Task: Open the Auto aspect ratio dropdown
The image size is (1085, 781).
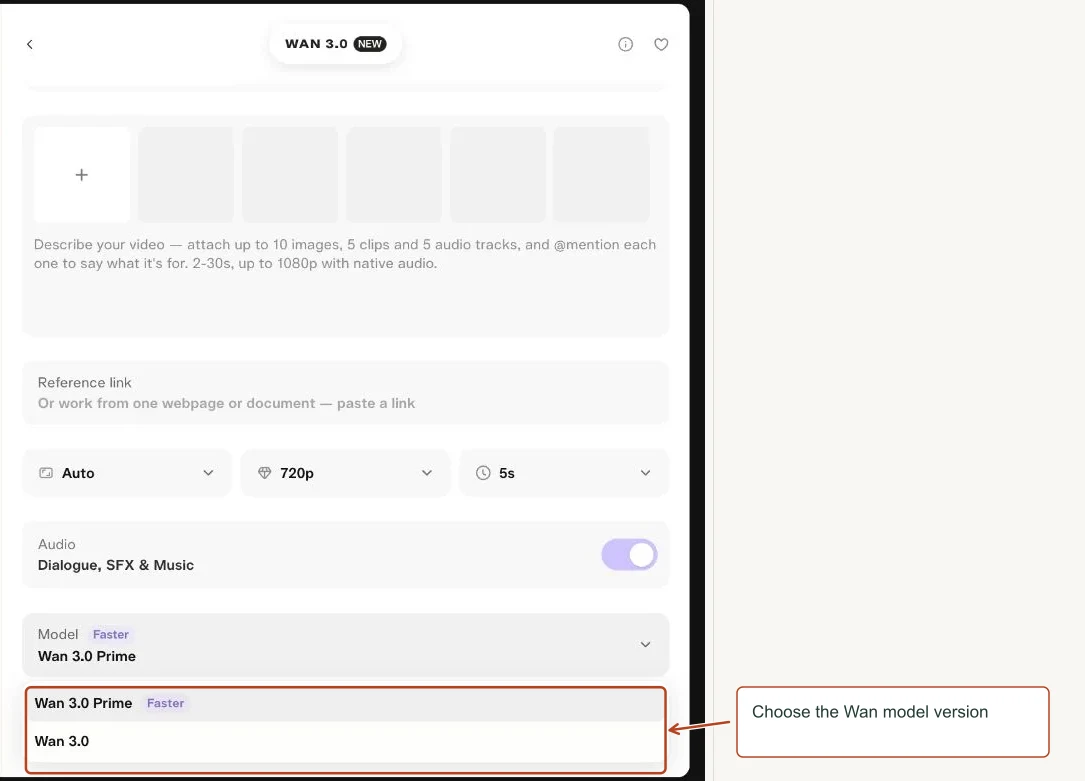Action: pos(127,473)
